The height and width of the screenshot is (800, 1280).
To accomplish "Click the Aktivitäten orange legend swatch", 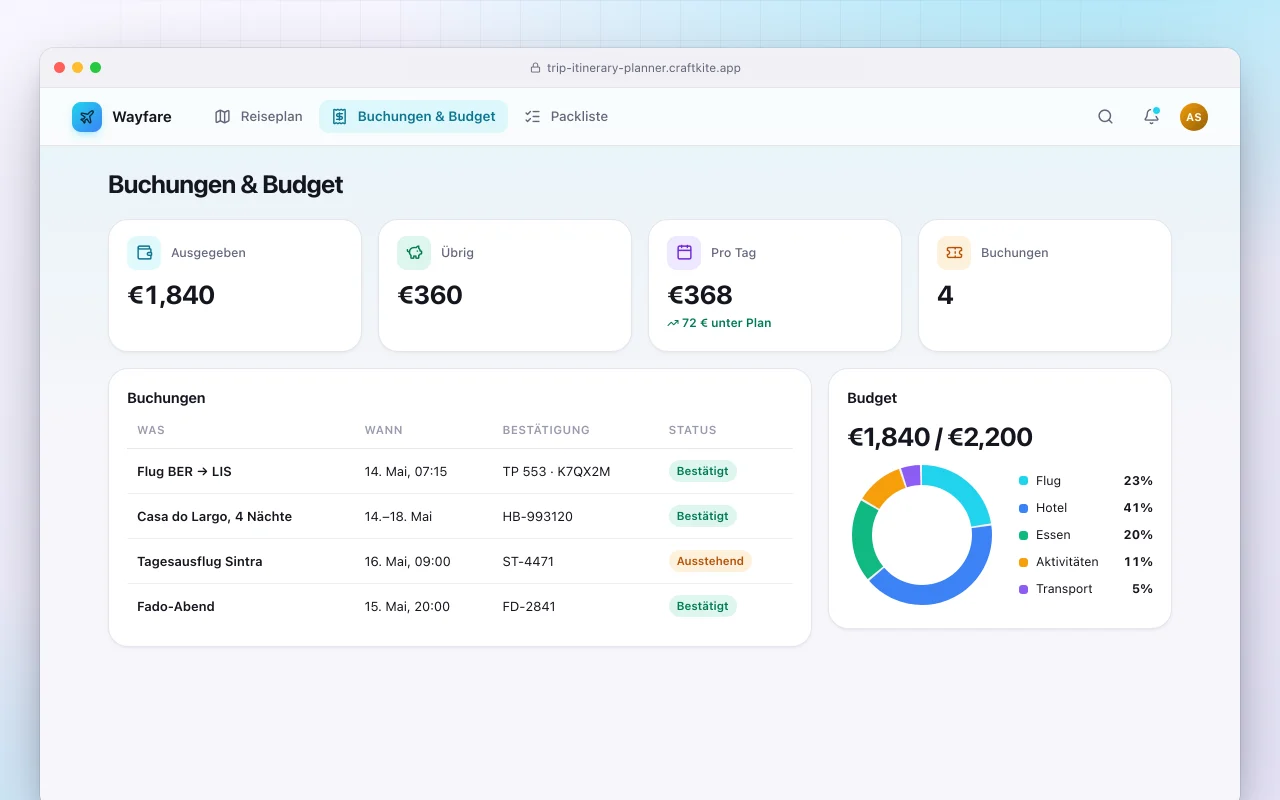I will (1023, 562).
